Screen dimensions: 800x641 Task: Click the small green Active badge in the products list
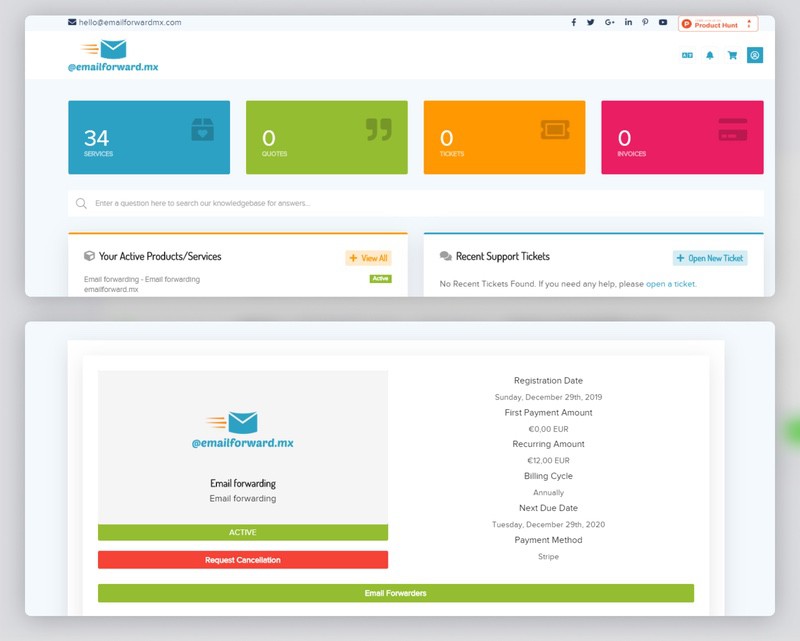click(381, 279)
